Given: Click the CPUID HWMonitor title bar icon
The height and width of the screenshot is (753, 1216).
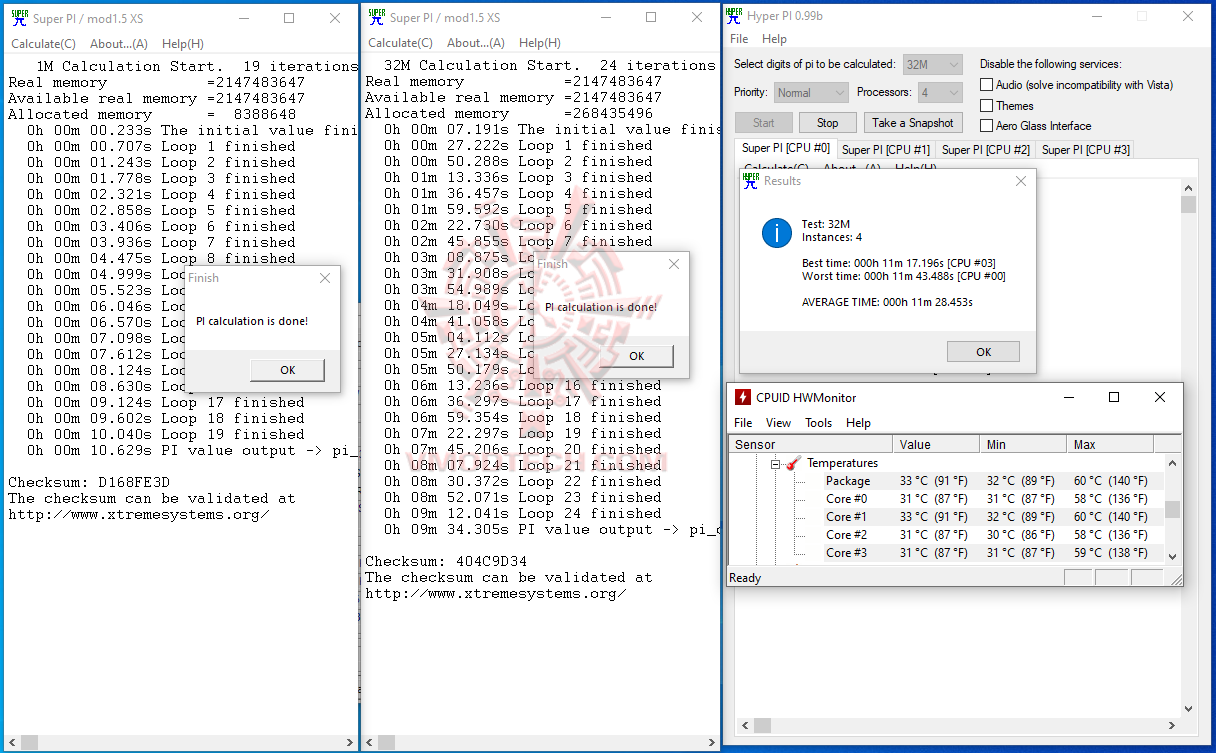Looking at the screenshot, I should 742,397.
